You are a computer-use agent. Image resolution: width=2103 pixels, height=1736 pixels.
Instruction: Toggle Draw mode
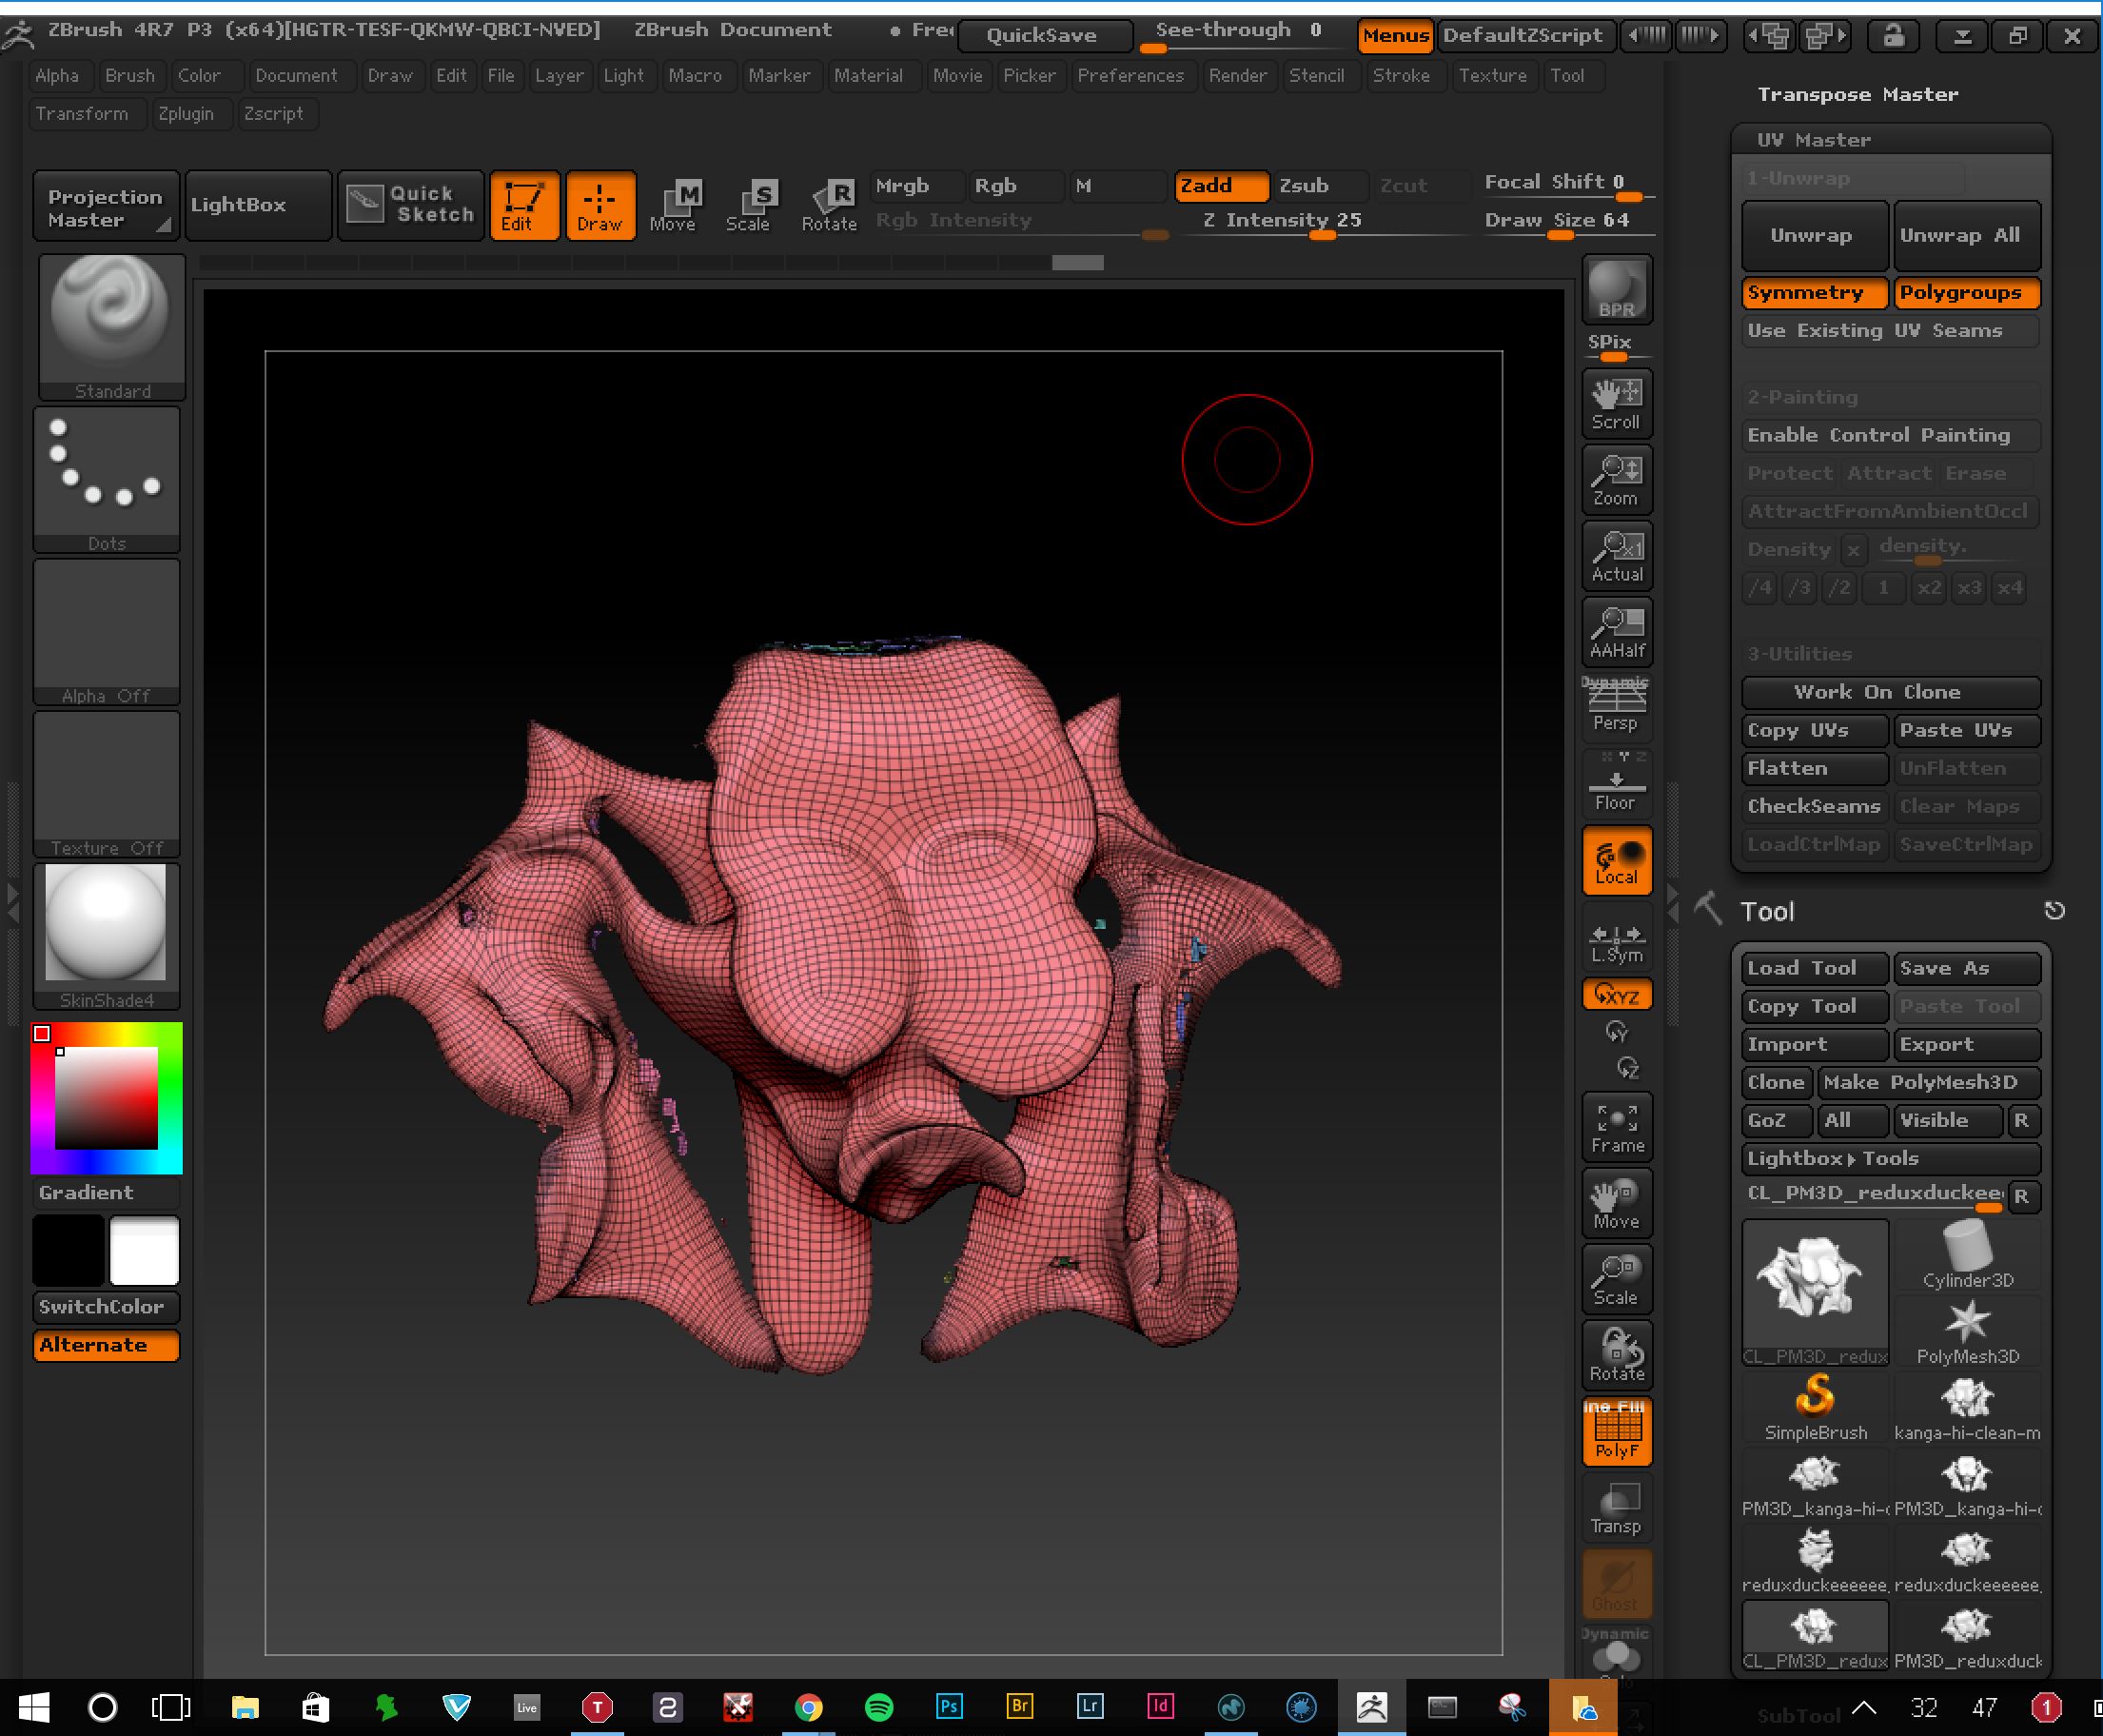click(x=600, y=205)
